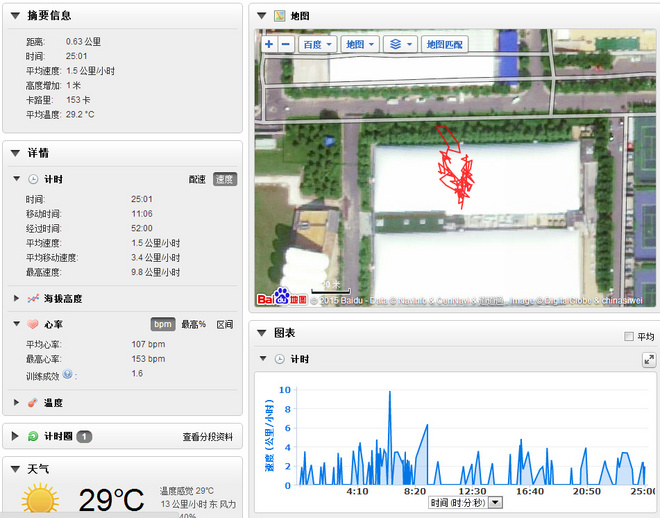Image resolution: width=660 pixels, height=518 pixels.
Task: Open the 地图 map type dropdown
Action: coord(359,45)
